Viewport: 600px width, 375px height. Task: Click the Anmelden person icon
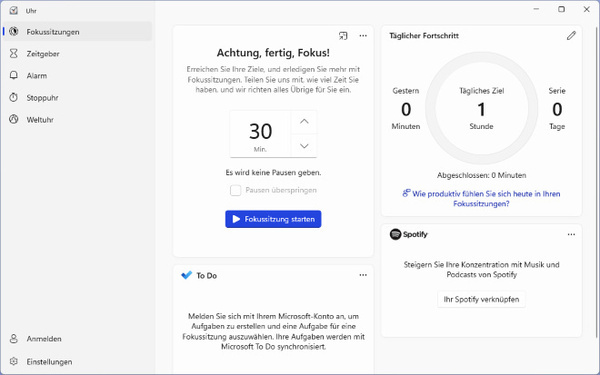point(14,339)
